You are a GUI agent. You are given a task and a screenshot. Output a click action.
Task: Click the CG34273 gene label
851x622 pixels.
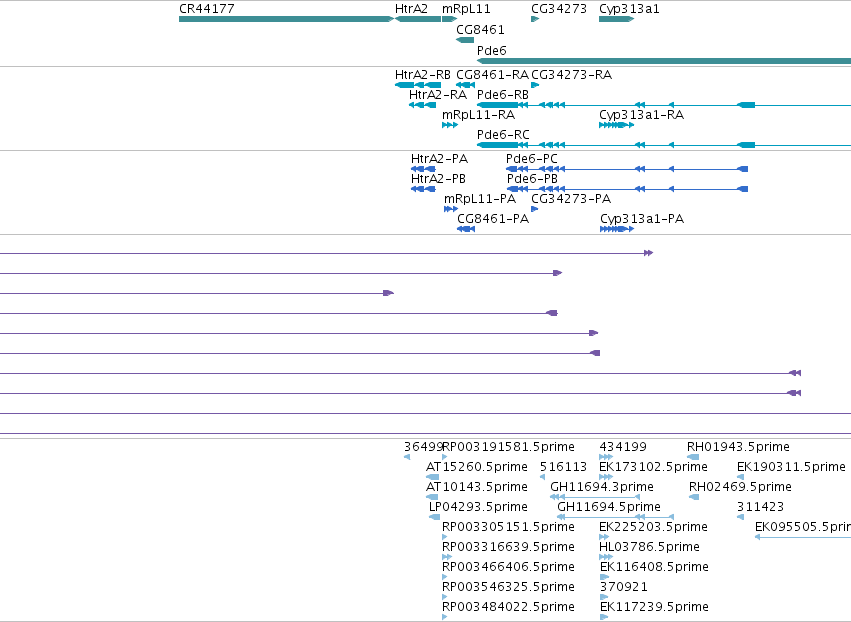pos(559,9)
